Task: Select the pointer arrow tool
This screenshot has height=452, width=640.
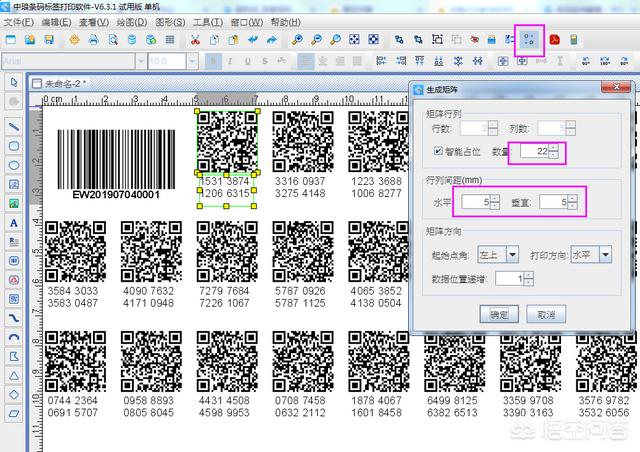Action: tap(14, 82)
